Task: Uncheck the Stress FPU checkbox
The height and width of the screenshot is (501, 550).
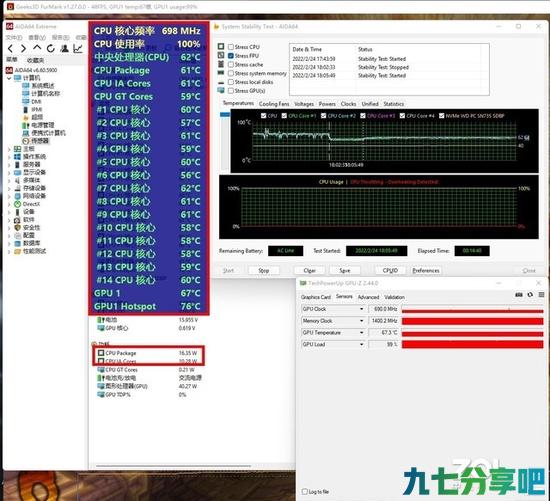Action: 231,55
